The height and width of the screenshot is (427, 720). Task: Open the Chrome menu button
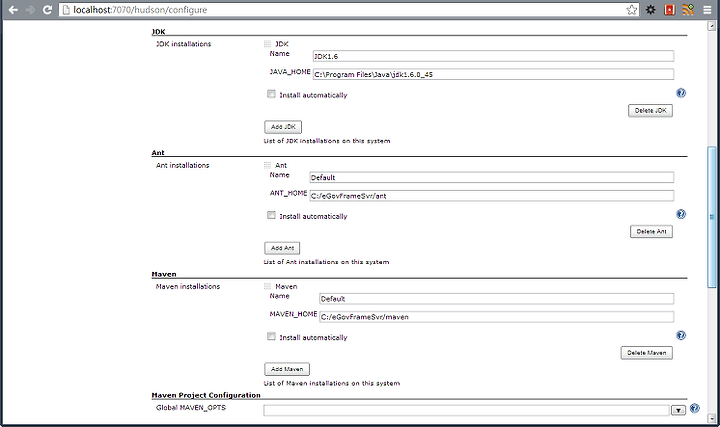coord(707,10)
